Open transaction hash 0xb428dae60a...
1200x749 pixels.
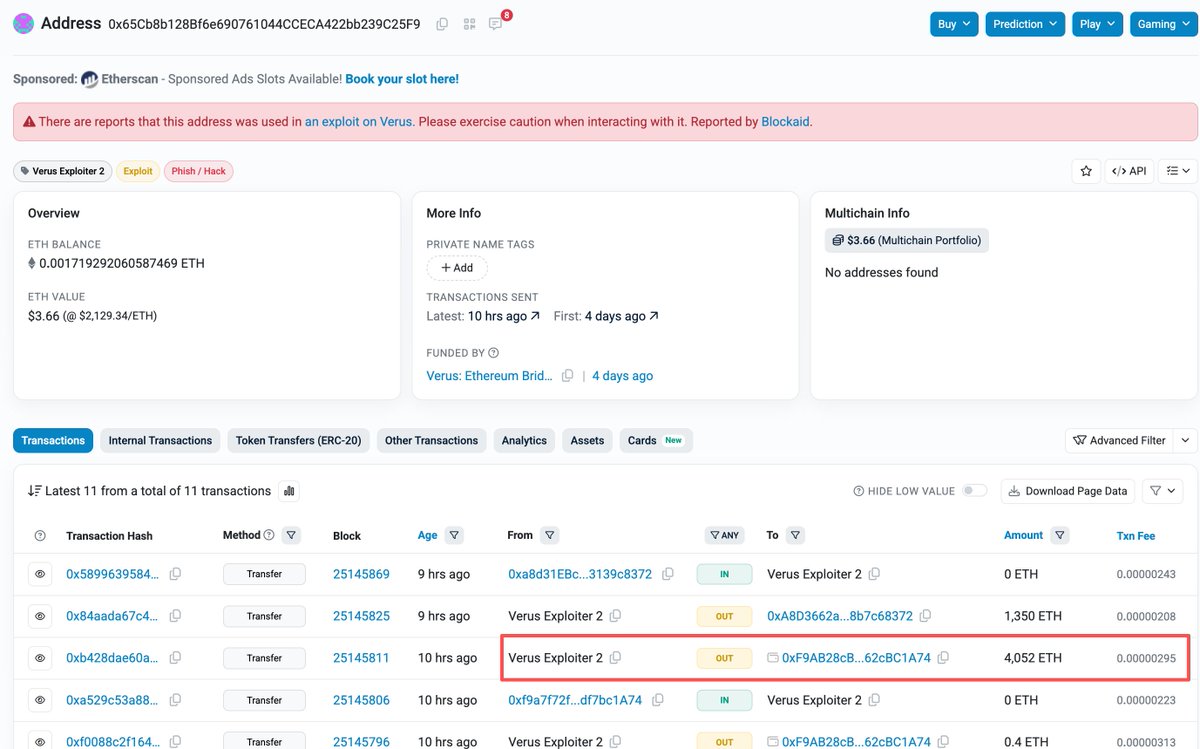point(112,658)
